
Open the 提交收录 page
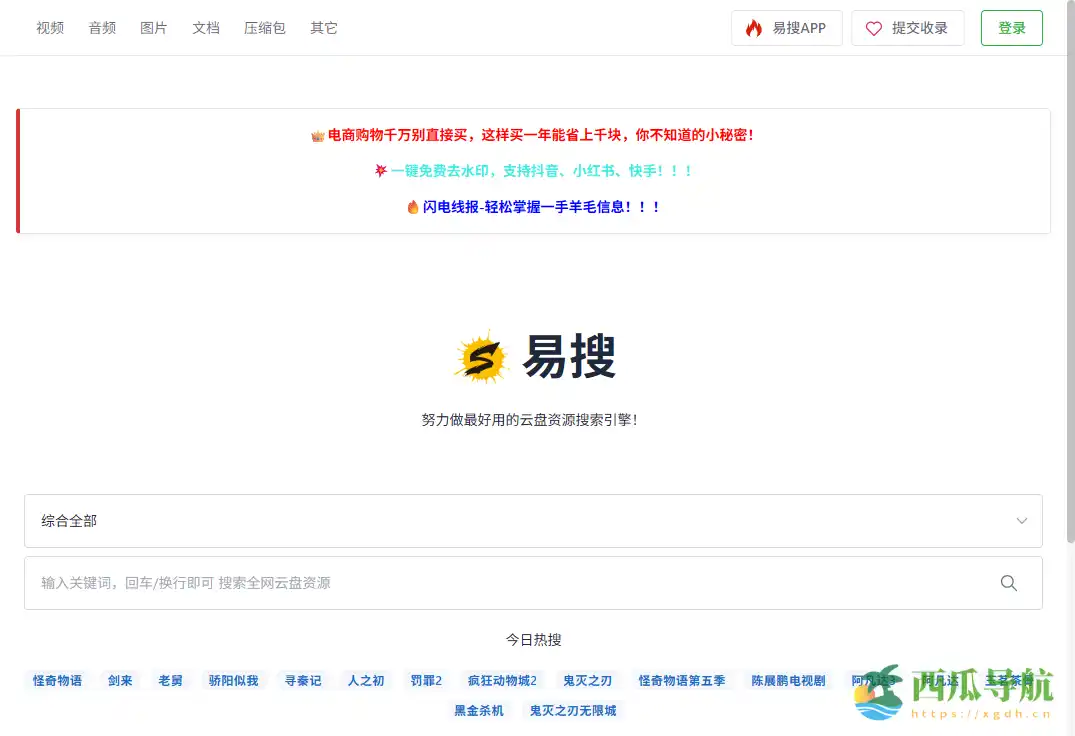(x=919, y=28)
